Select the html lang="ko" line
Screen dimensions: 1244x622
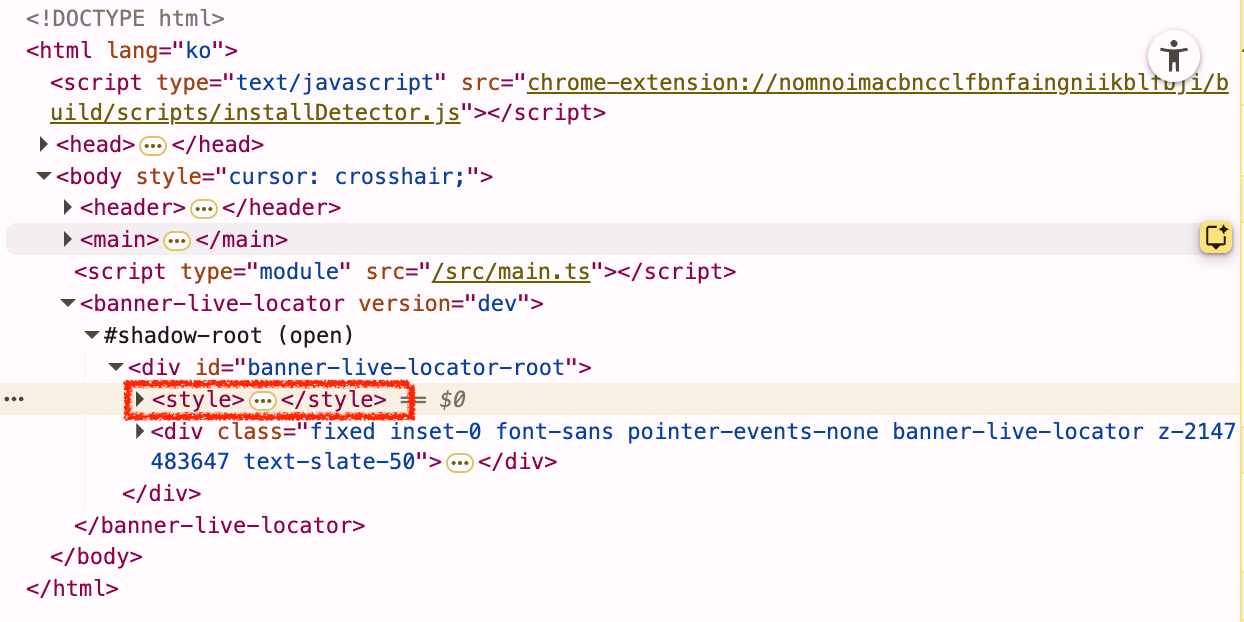pos(131,50)
